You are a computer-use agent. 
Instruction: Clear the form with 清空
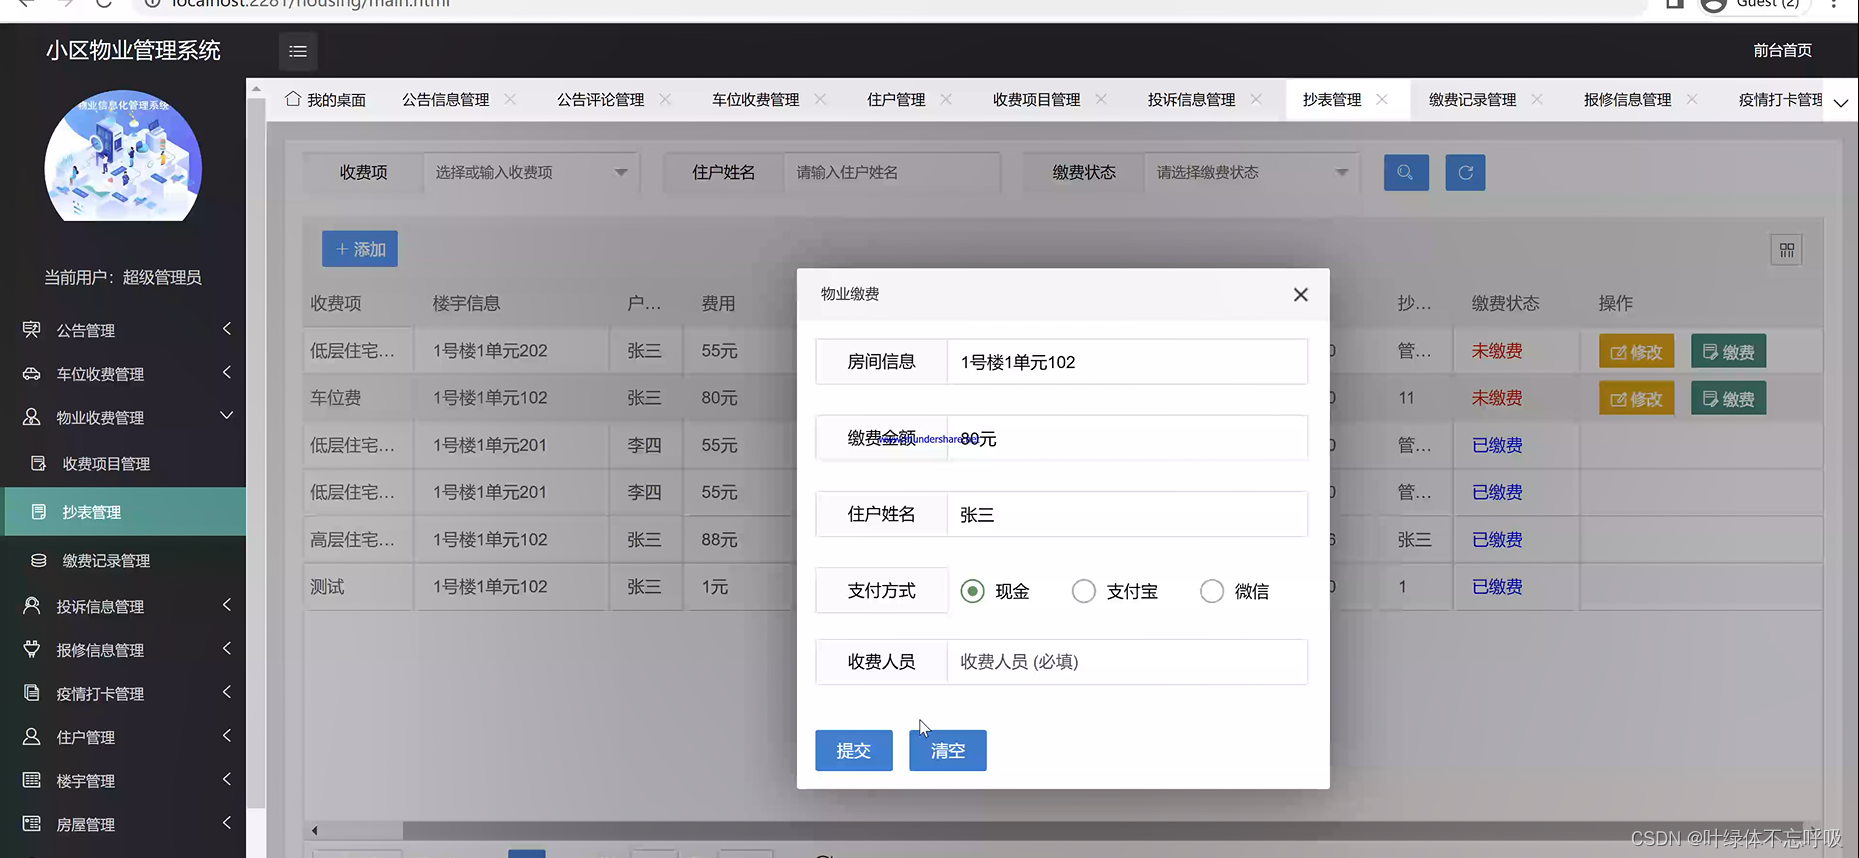point(948,750)
